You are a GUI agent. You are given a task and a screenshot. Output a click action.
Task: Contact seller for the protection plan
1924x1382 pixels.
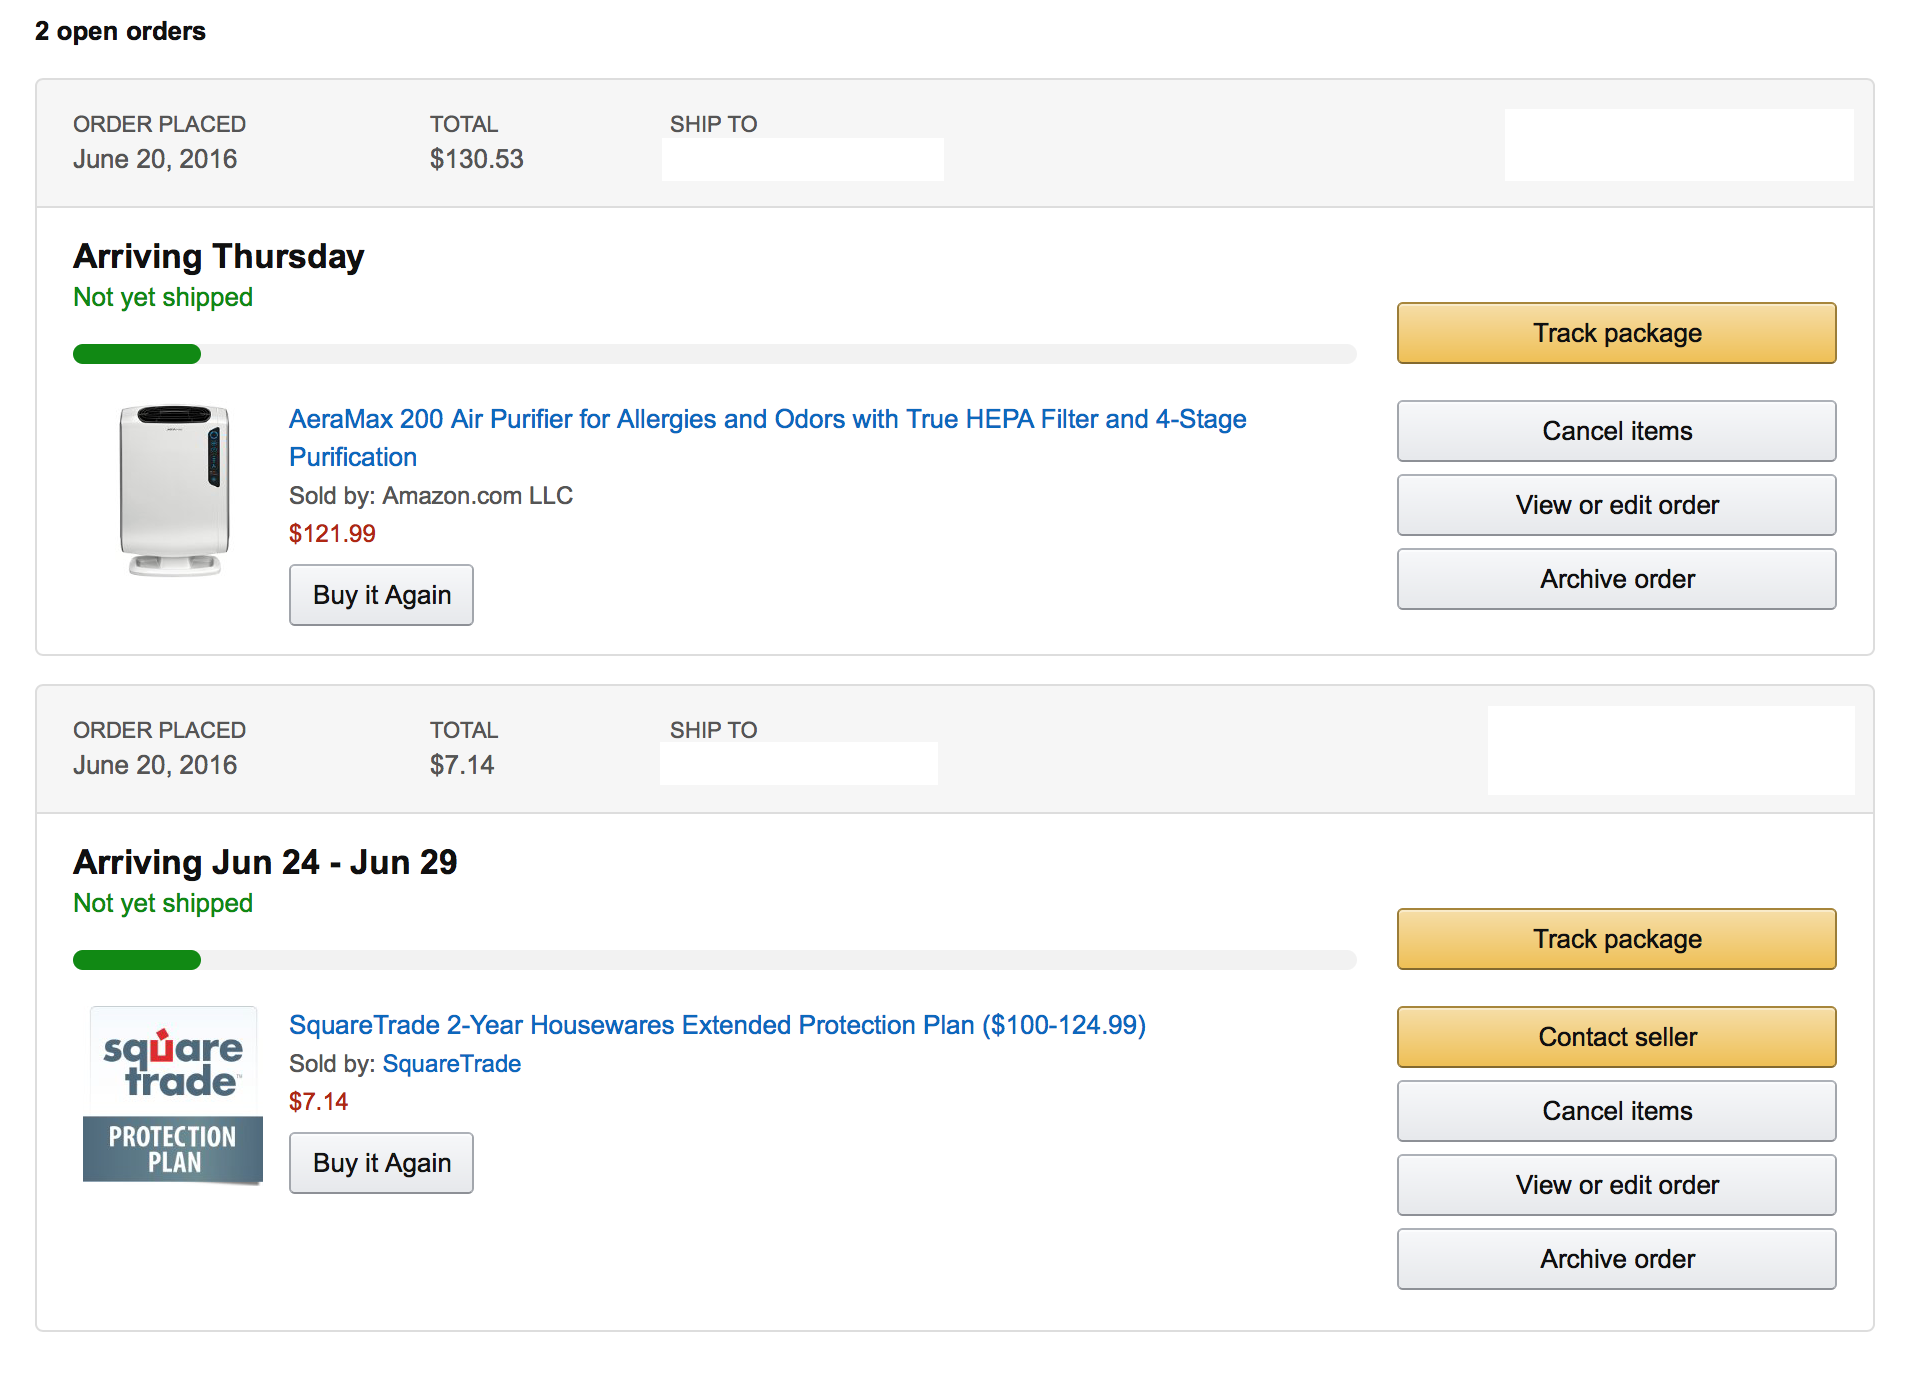point(1616,1037)
